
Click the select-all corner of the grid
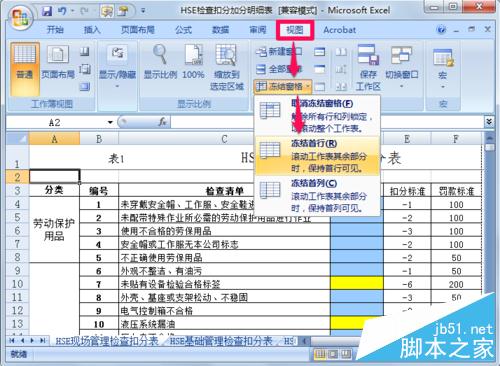(17, 138)
